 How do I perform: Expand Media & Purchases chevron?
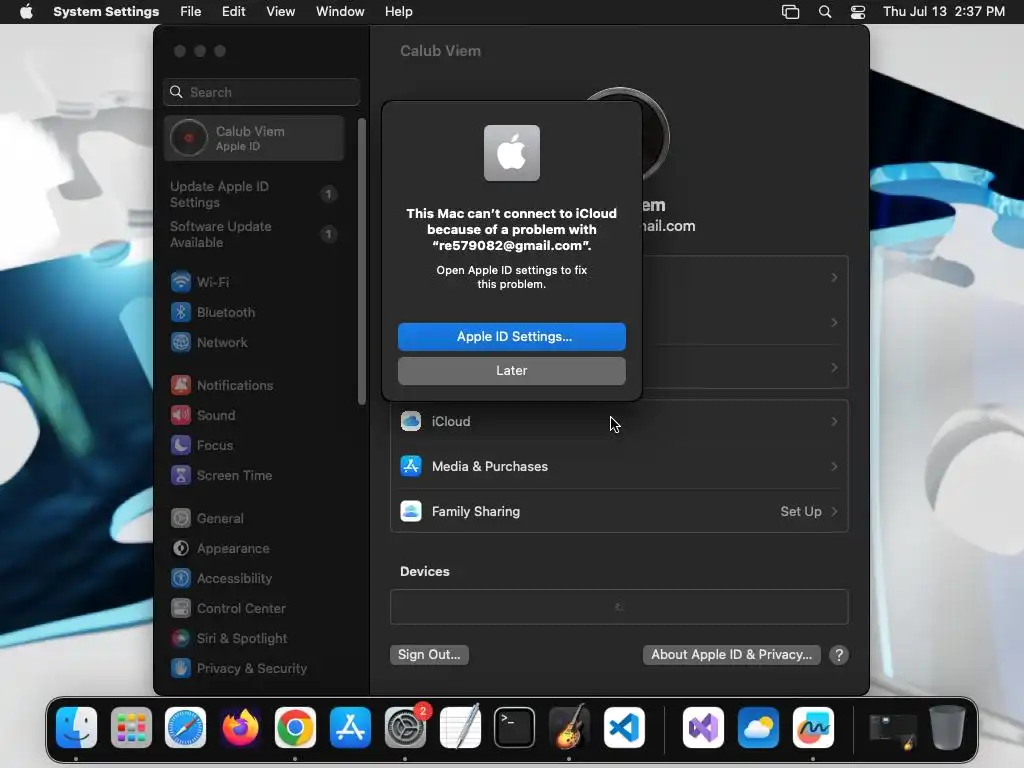click(x=835, y=466)
